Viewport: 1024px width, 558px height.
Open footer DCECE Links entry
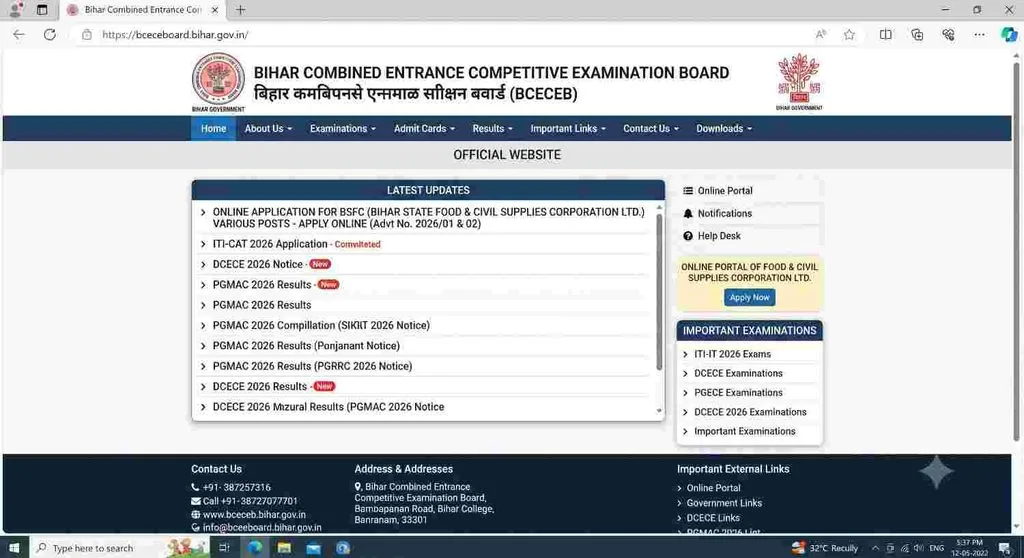pyautogui.click(x=712, y=518)
